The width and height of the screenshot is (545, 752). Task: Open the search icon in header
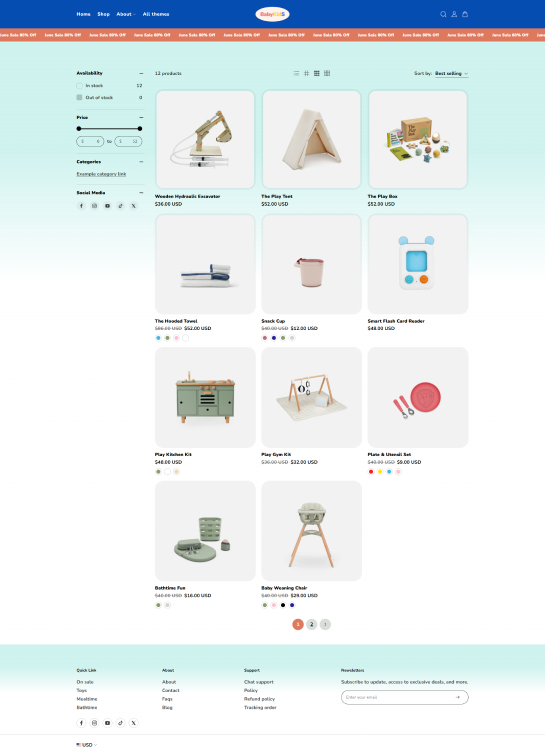tap(443, 14)
